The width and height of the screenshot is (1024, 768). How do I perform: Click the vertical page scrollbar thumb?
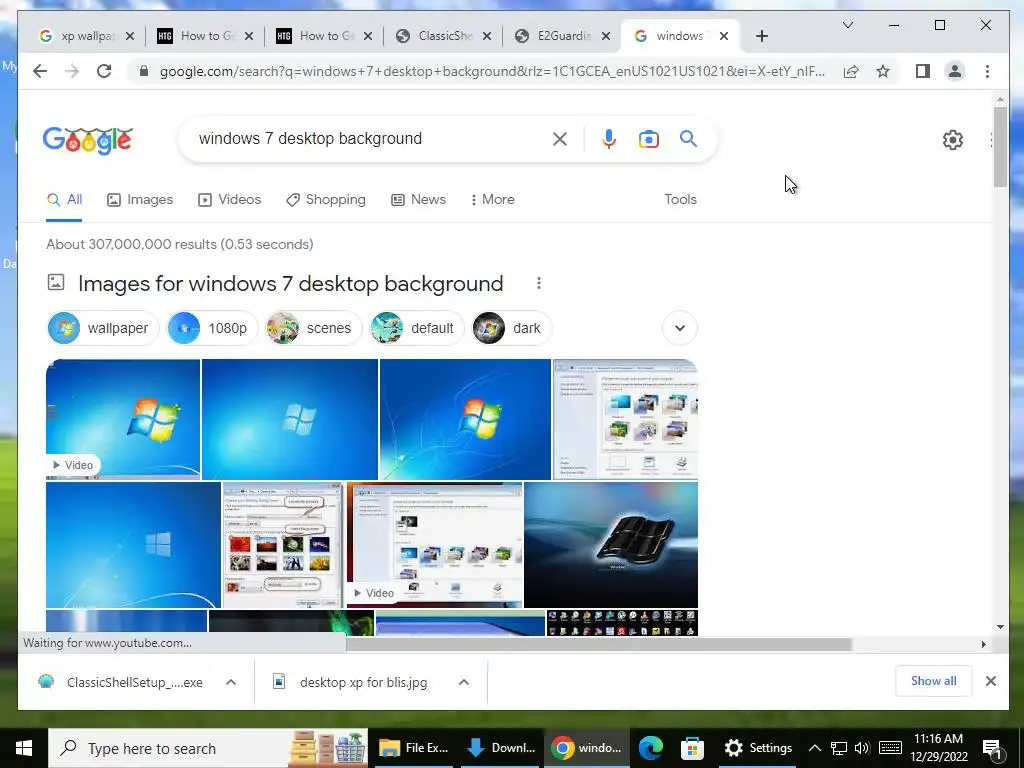click(x=1000, y=147)
